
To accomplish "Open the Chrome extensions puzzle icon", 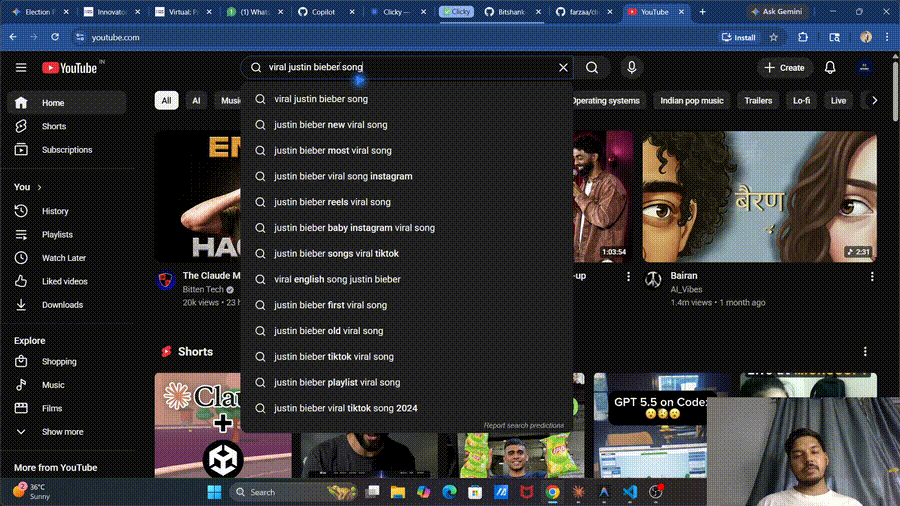I will point(802,37).
